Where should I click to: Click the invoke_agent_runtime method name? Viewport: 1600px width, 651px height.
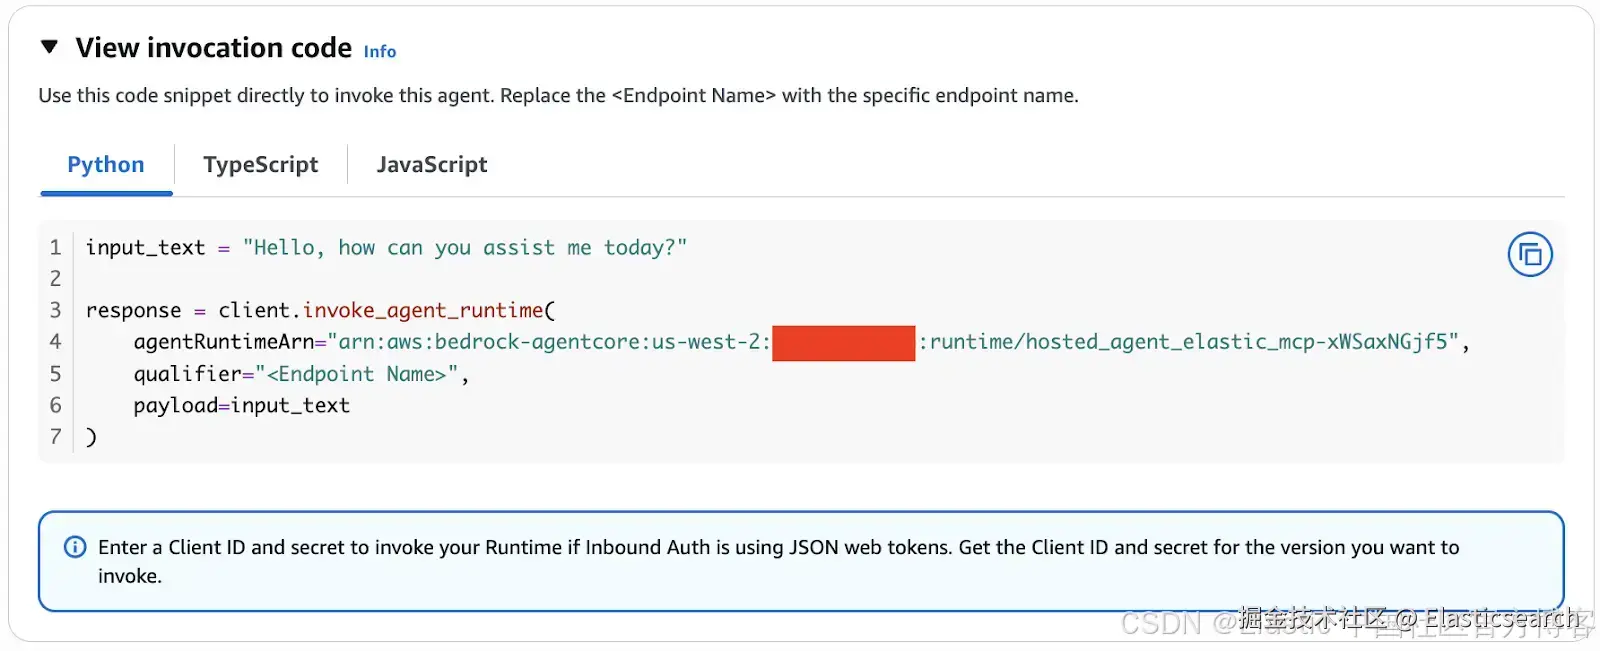(x=423, y=311)
